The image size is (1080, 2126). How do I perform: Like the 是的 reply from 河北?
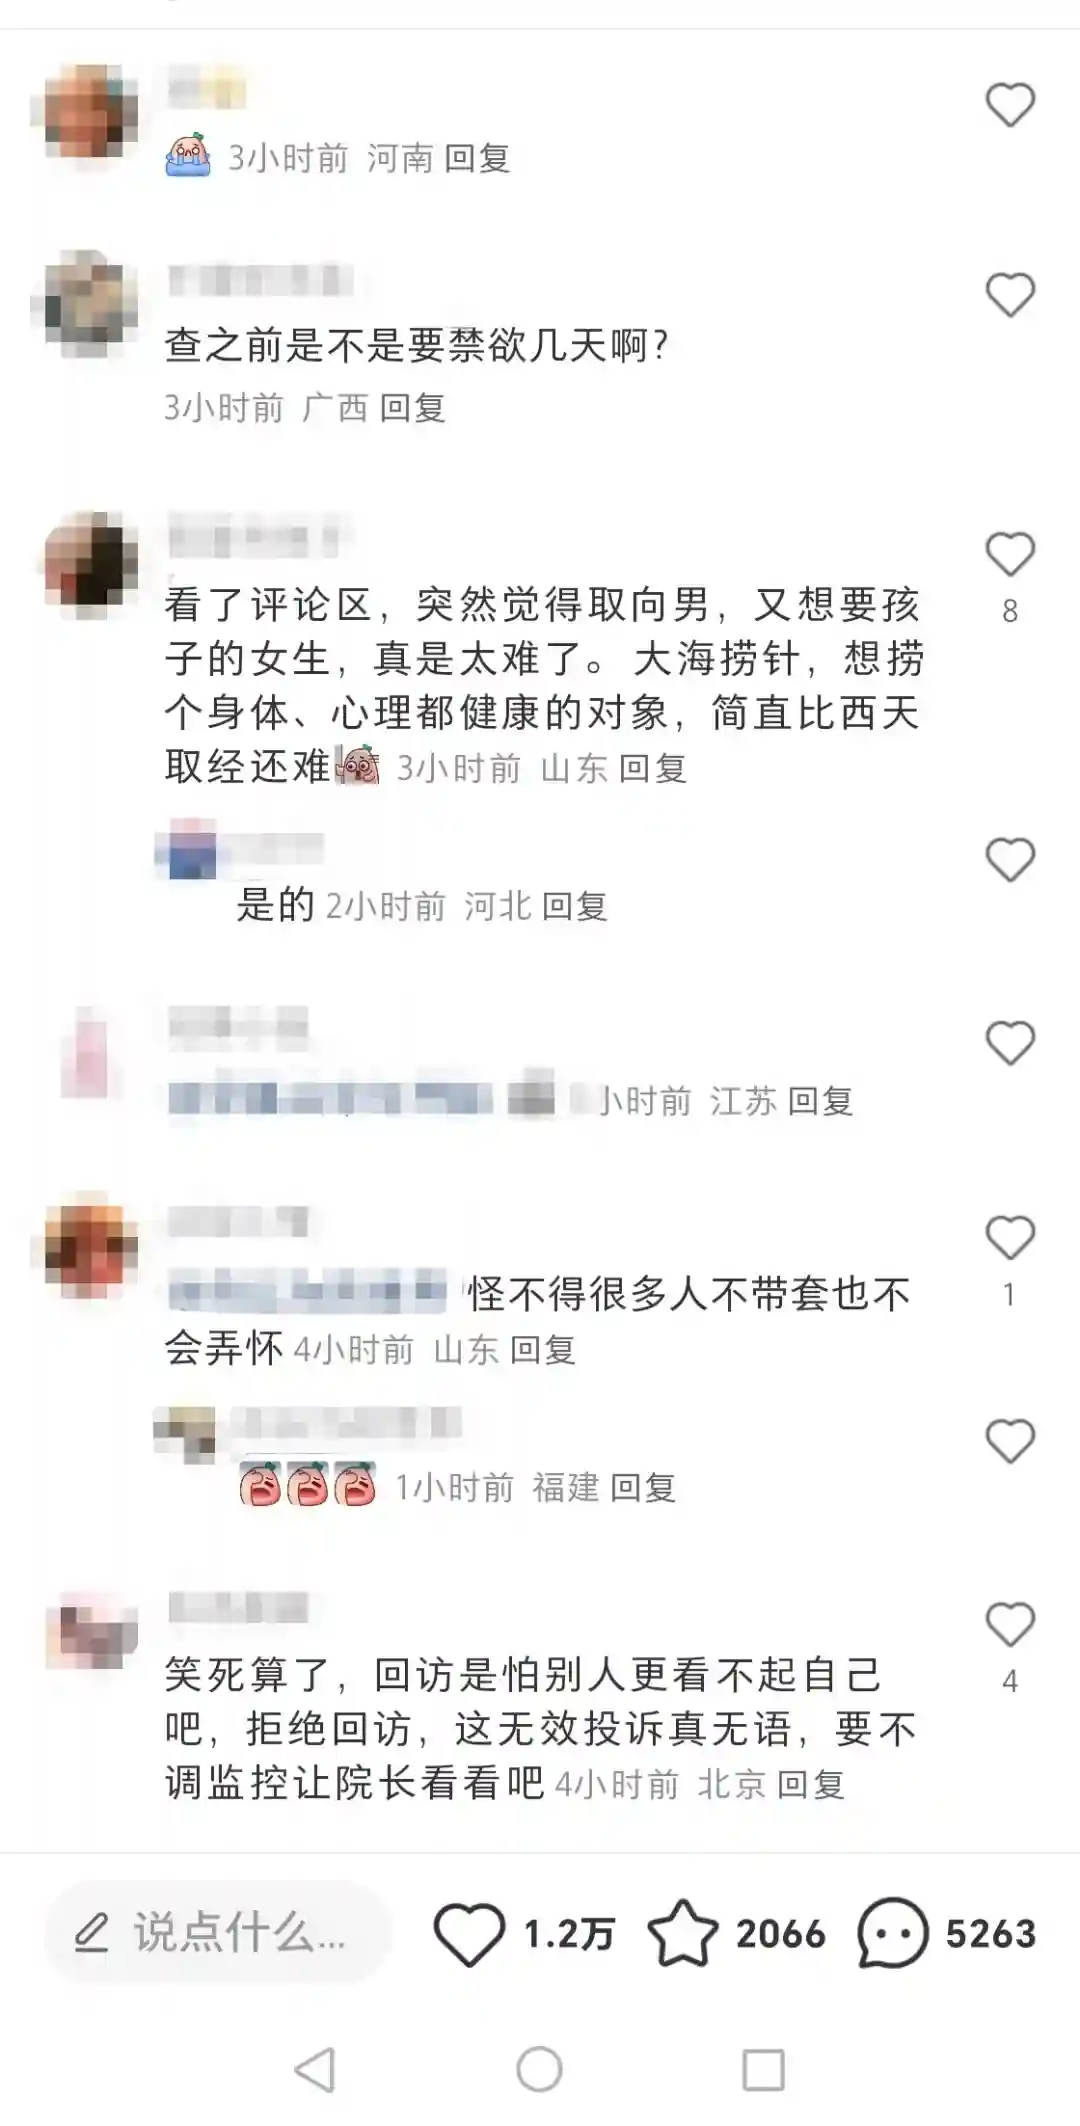[1010, 860]
